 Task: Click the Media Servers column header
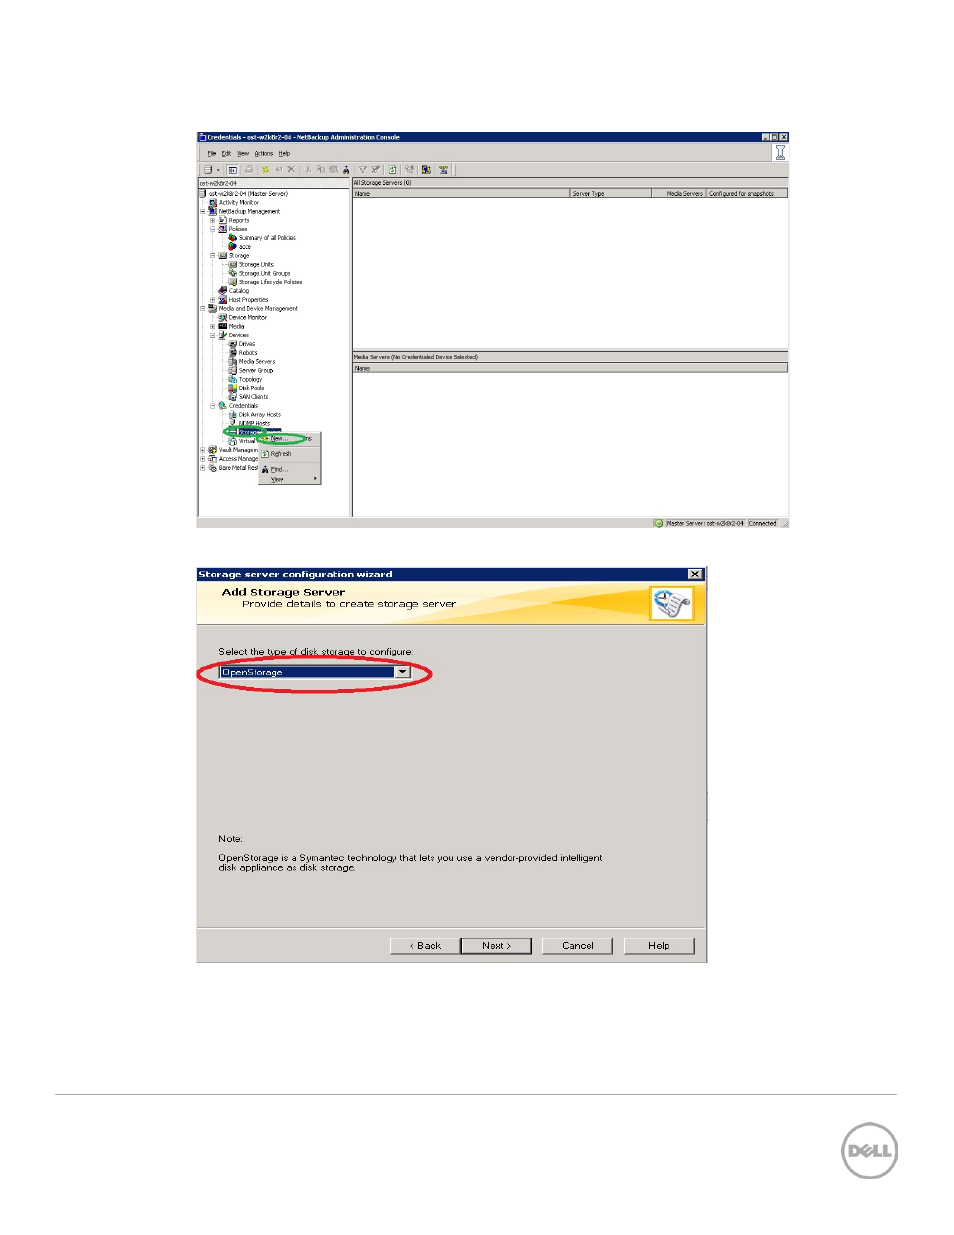pos(679,194)
